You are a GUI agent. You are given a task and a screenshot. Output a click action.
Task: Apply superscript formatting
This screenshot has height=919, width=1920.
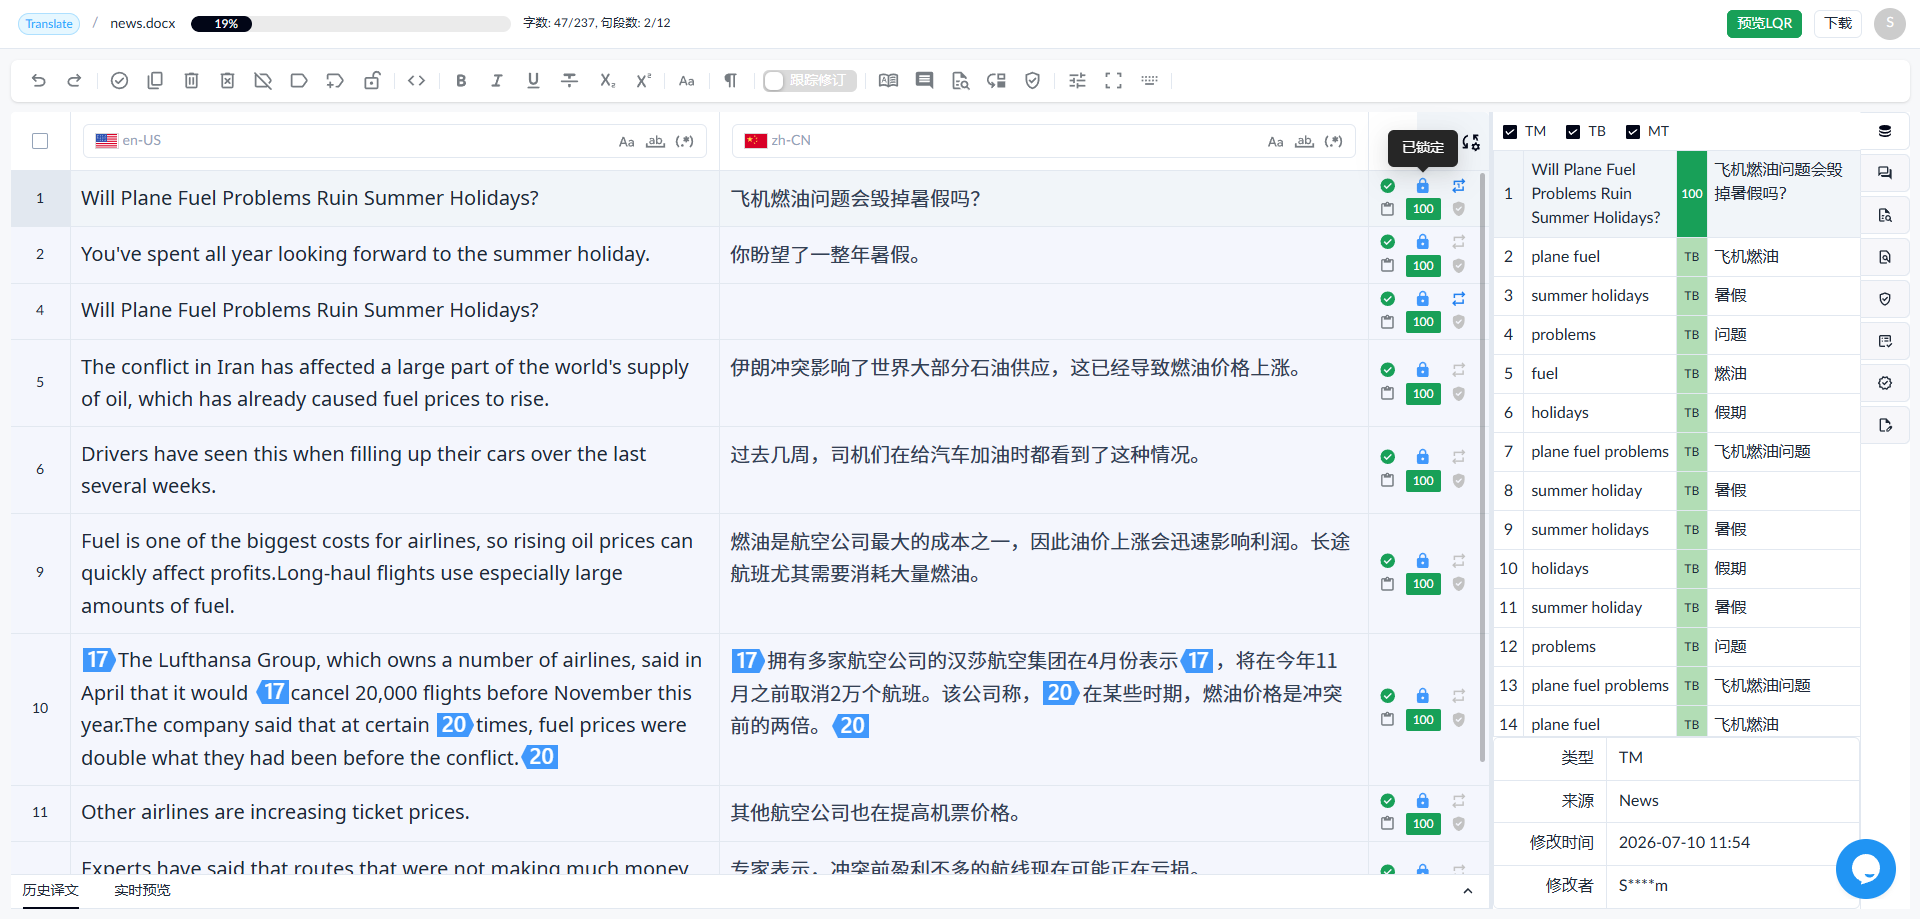point(644,81)
